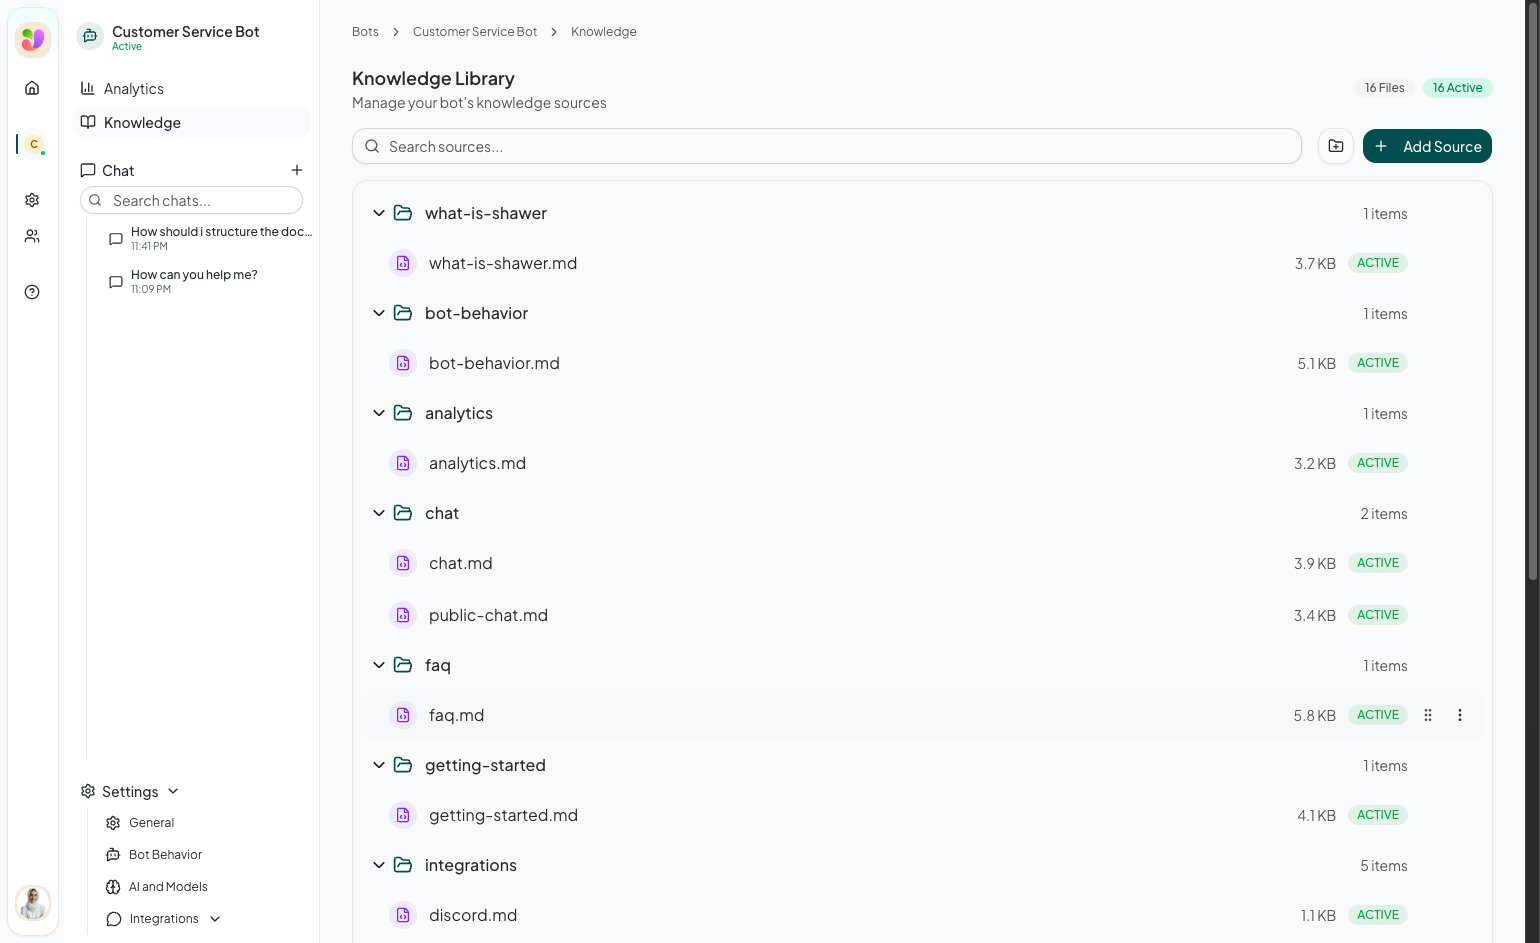Collapse the Settings section chevron
Viewport: 1540px width, 943px height.
click(173, 791)
